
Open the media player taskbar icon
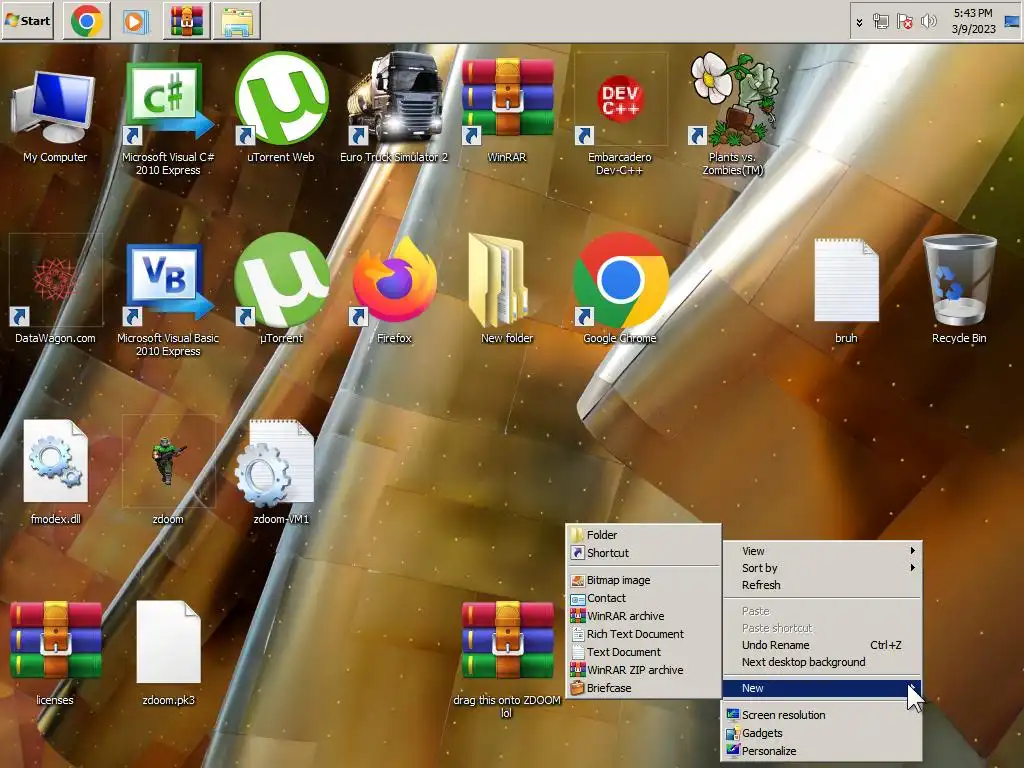134,22
